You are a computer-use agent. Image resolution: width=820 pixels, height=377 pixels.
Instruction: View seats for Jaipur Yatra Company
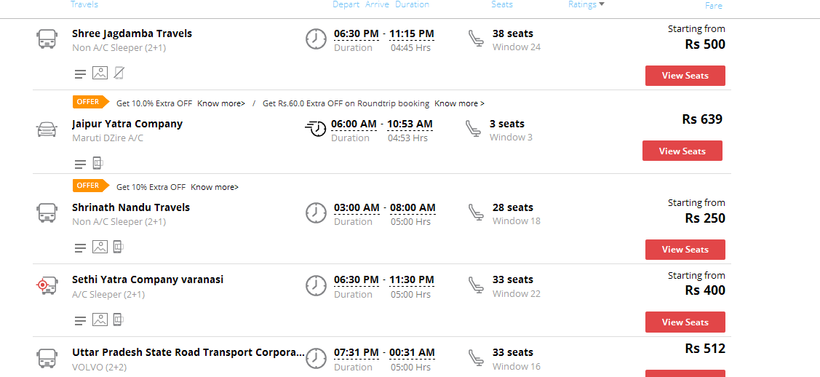(682, 151)
